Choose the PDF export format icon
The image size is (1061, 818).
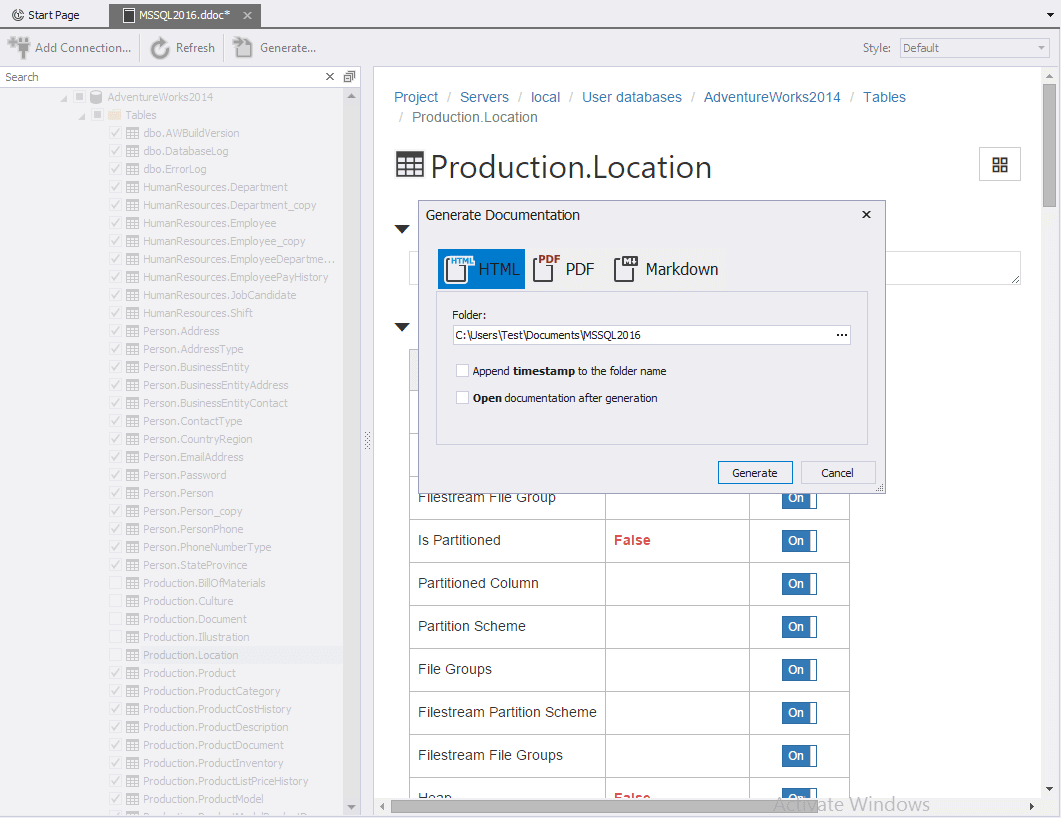point(546,268)
